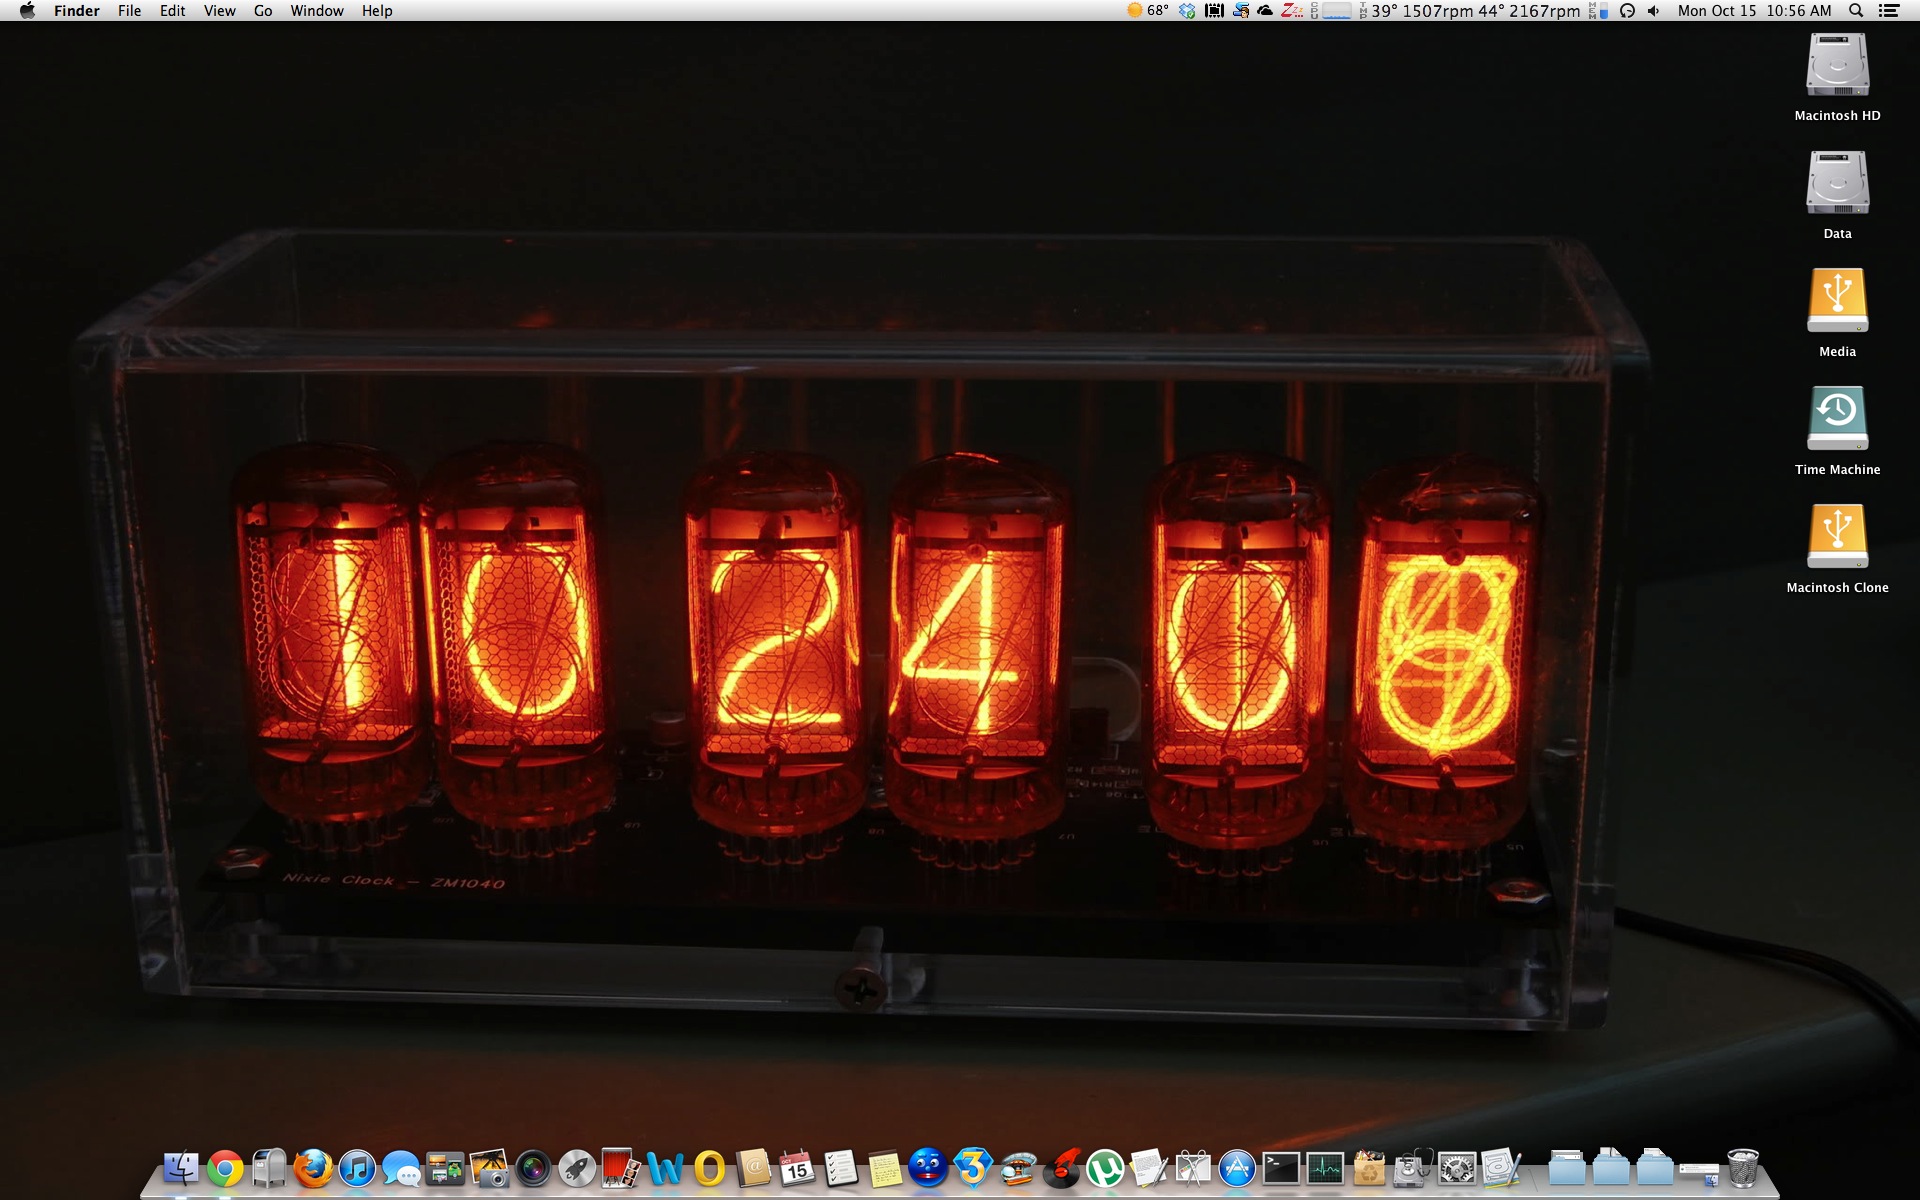The height and width of the screenshot is (1200, 1920).
Task: Launch Terminal from the Dock
Action: tap(1281, 1168)
